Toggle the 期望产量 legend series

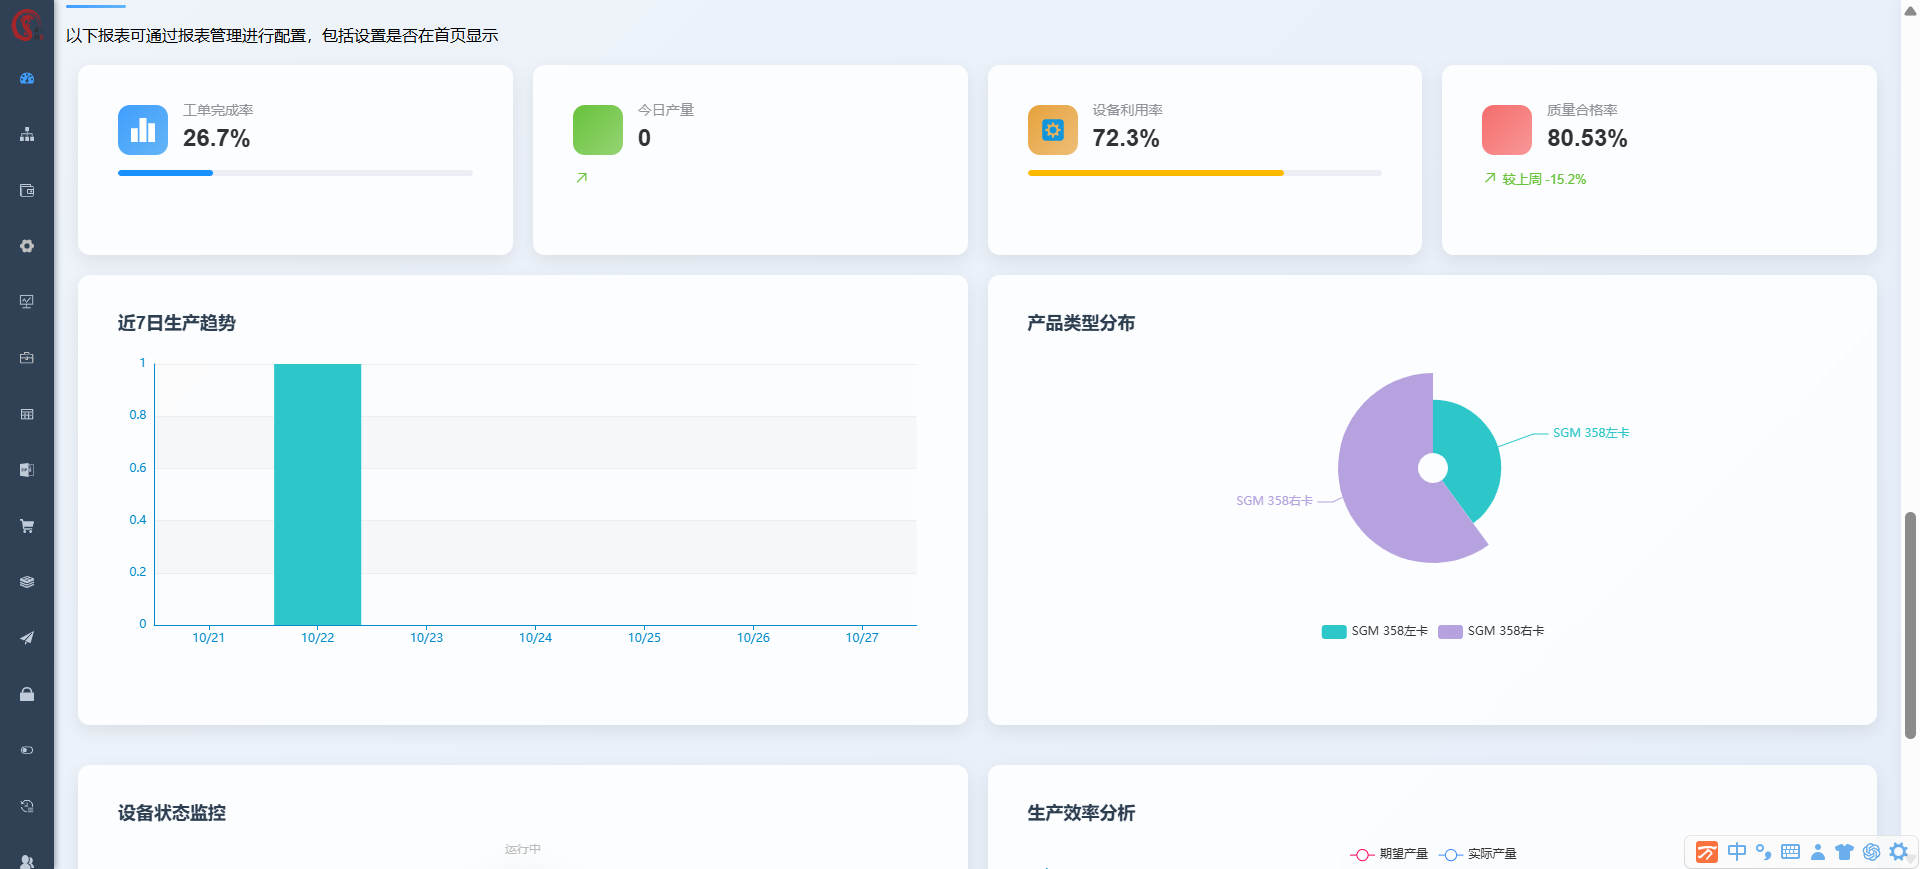point(1389,854)
